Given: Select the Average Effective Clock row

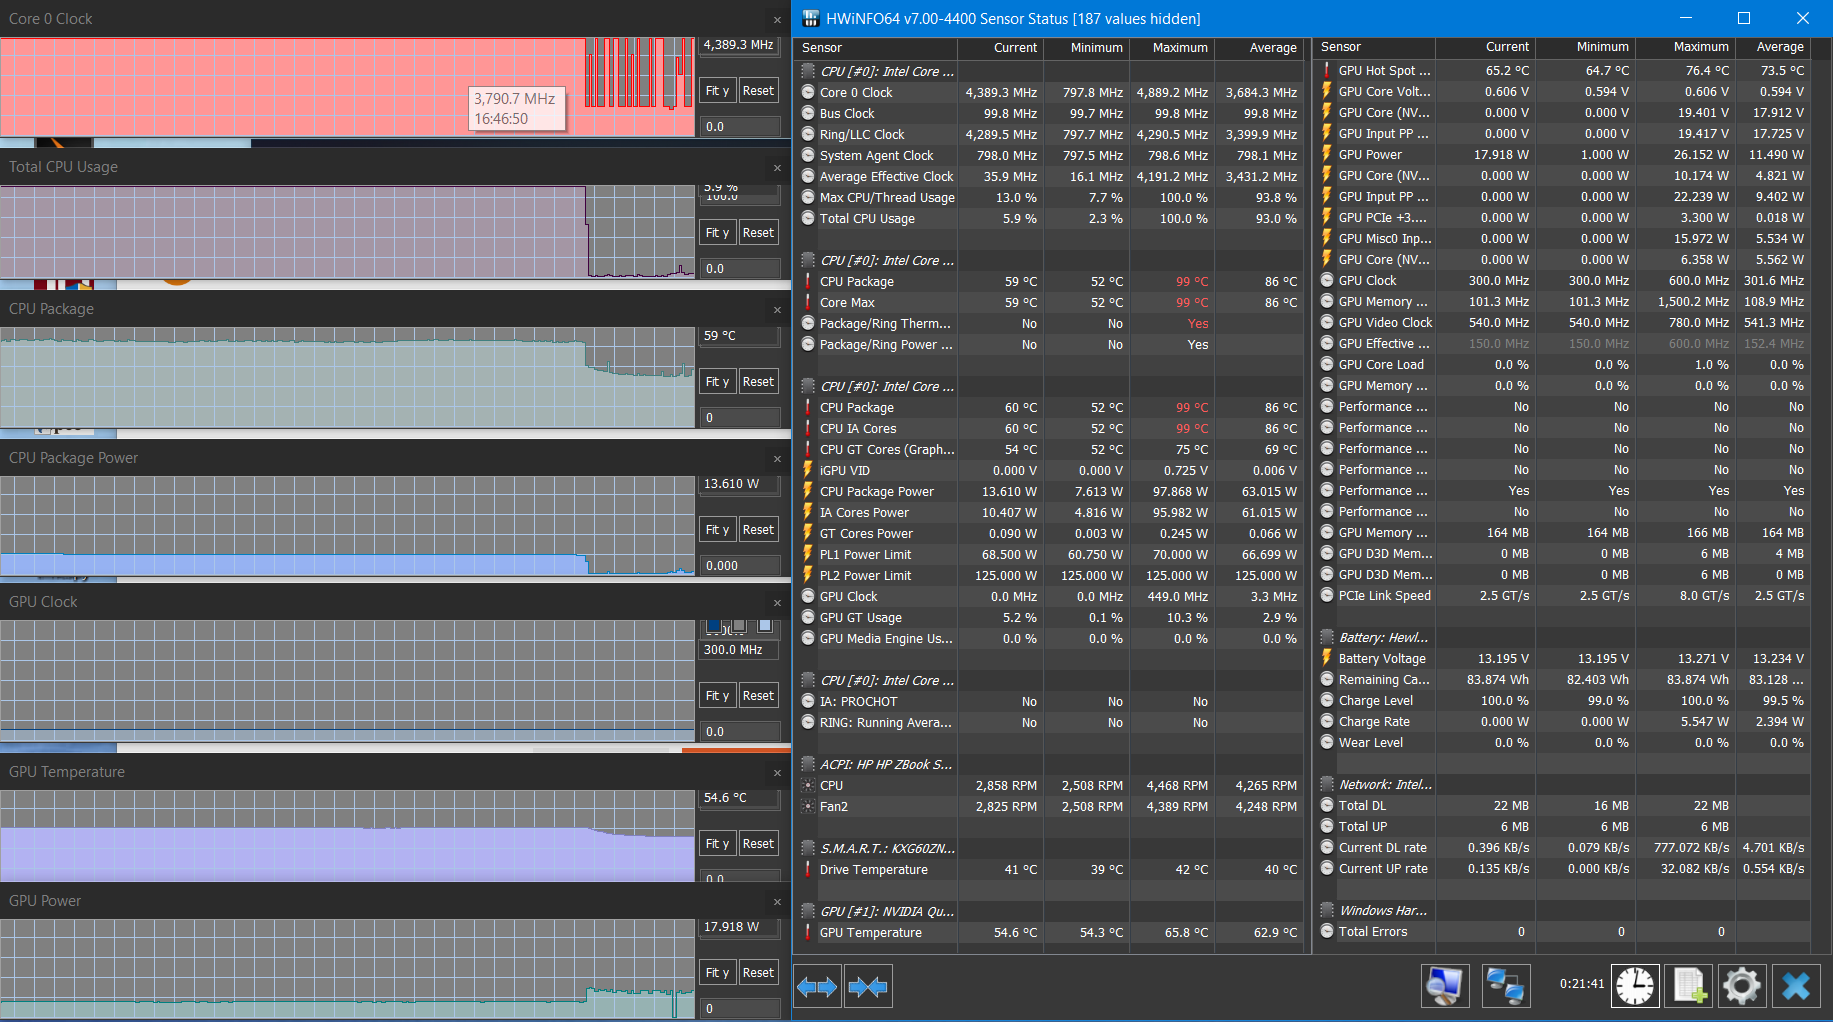Looking at the screenshot, I should pyautogui.click(x=1050, y=176).
